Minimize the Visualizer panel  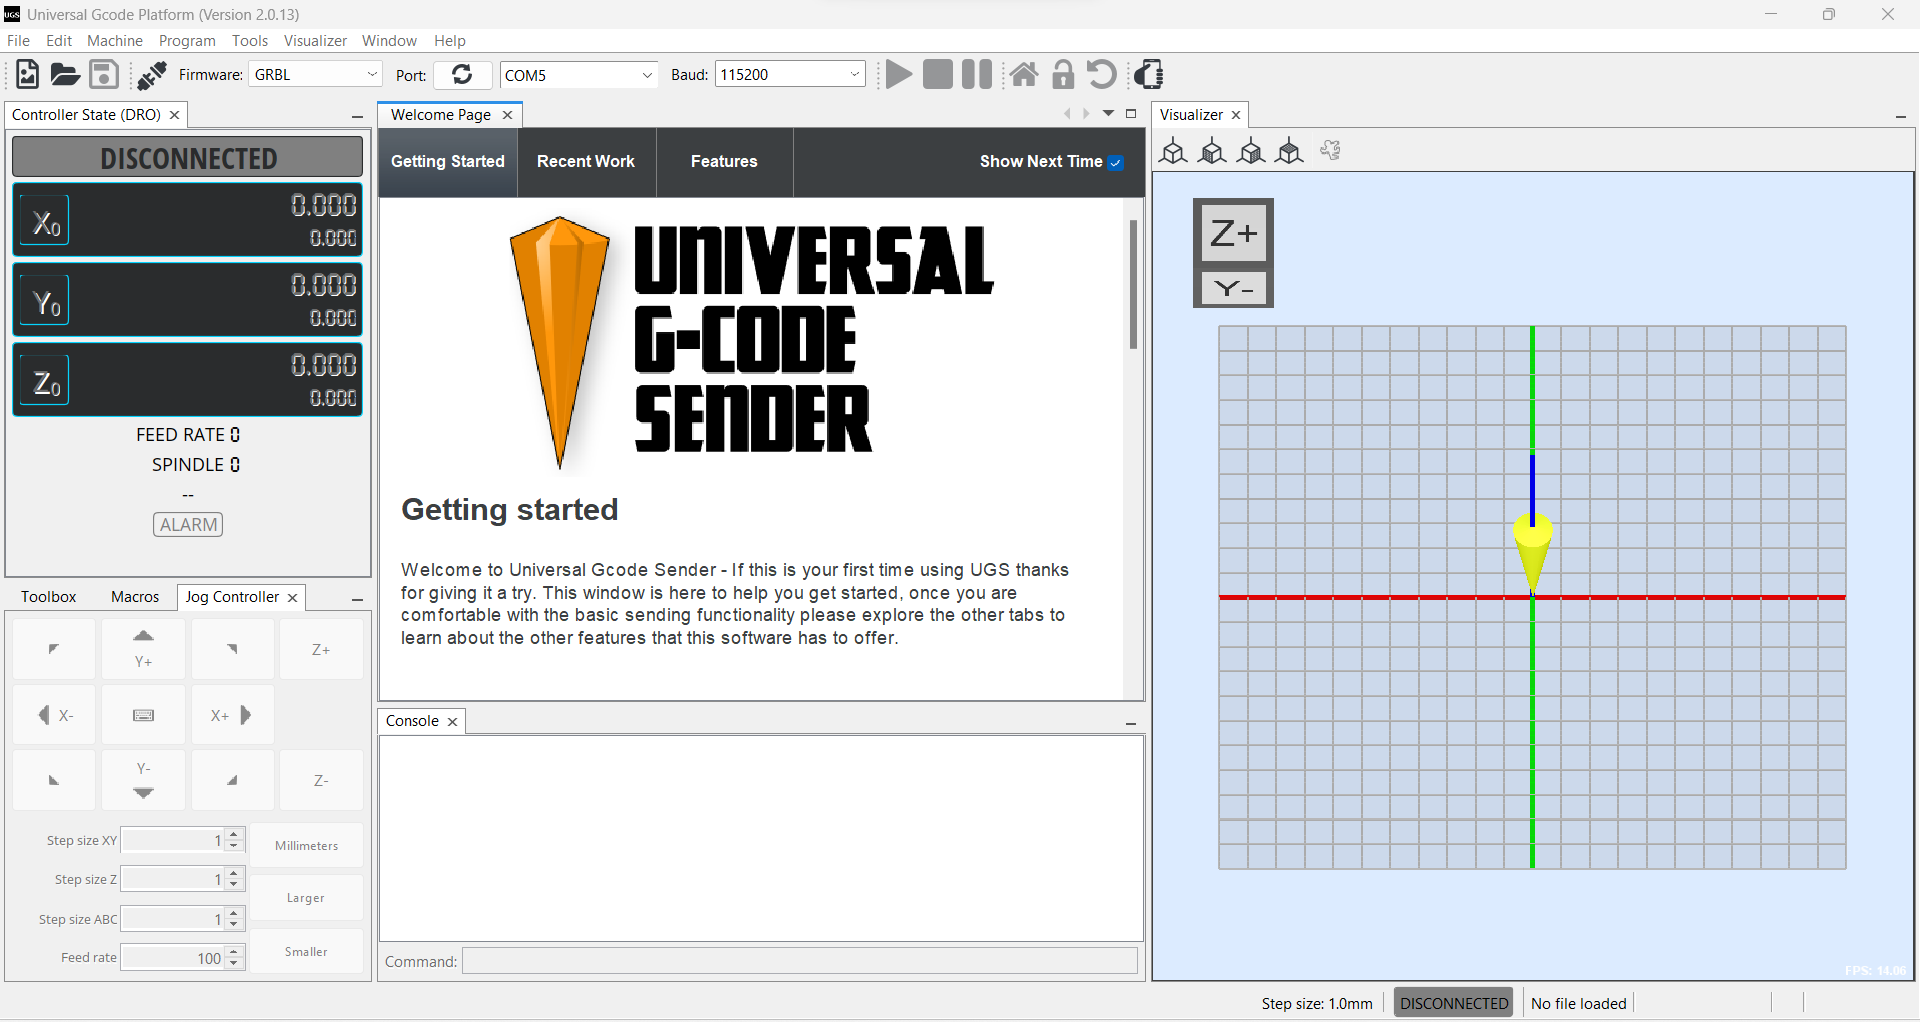pyautogui.click(x=1901, y=116)
